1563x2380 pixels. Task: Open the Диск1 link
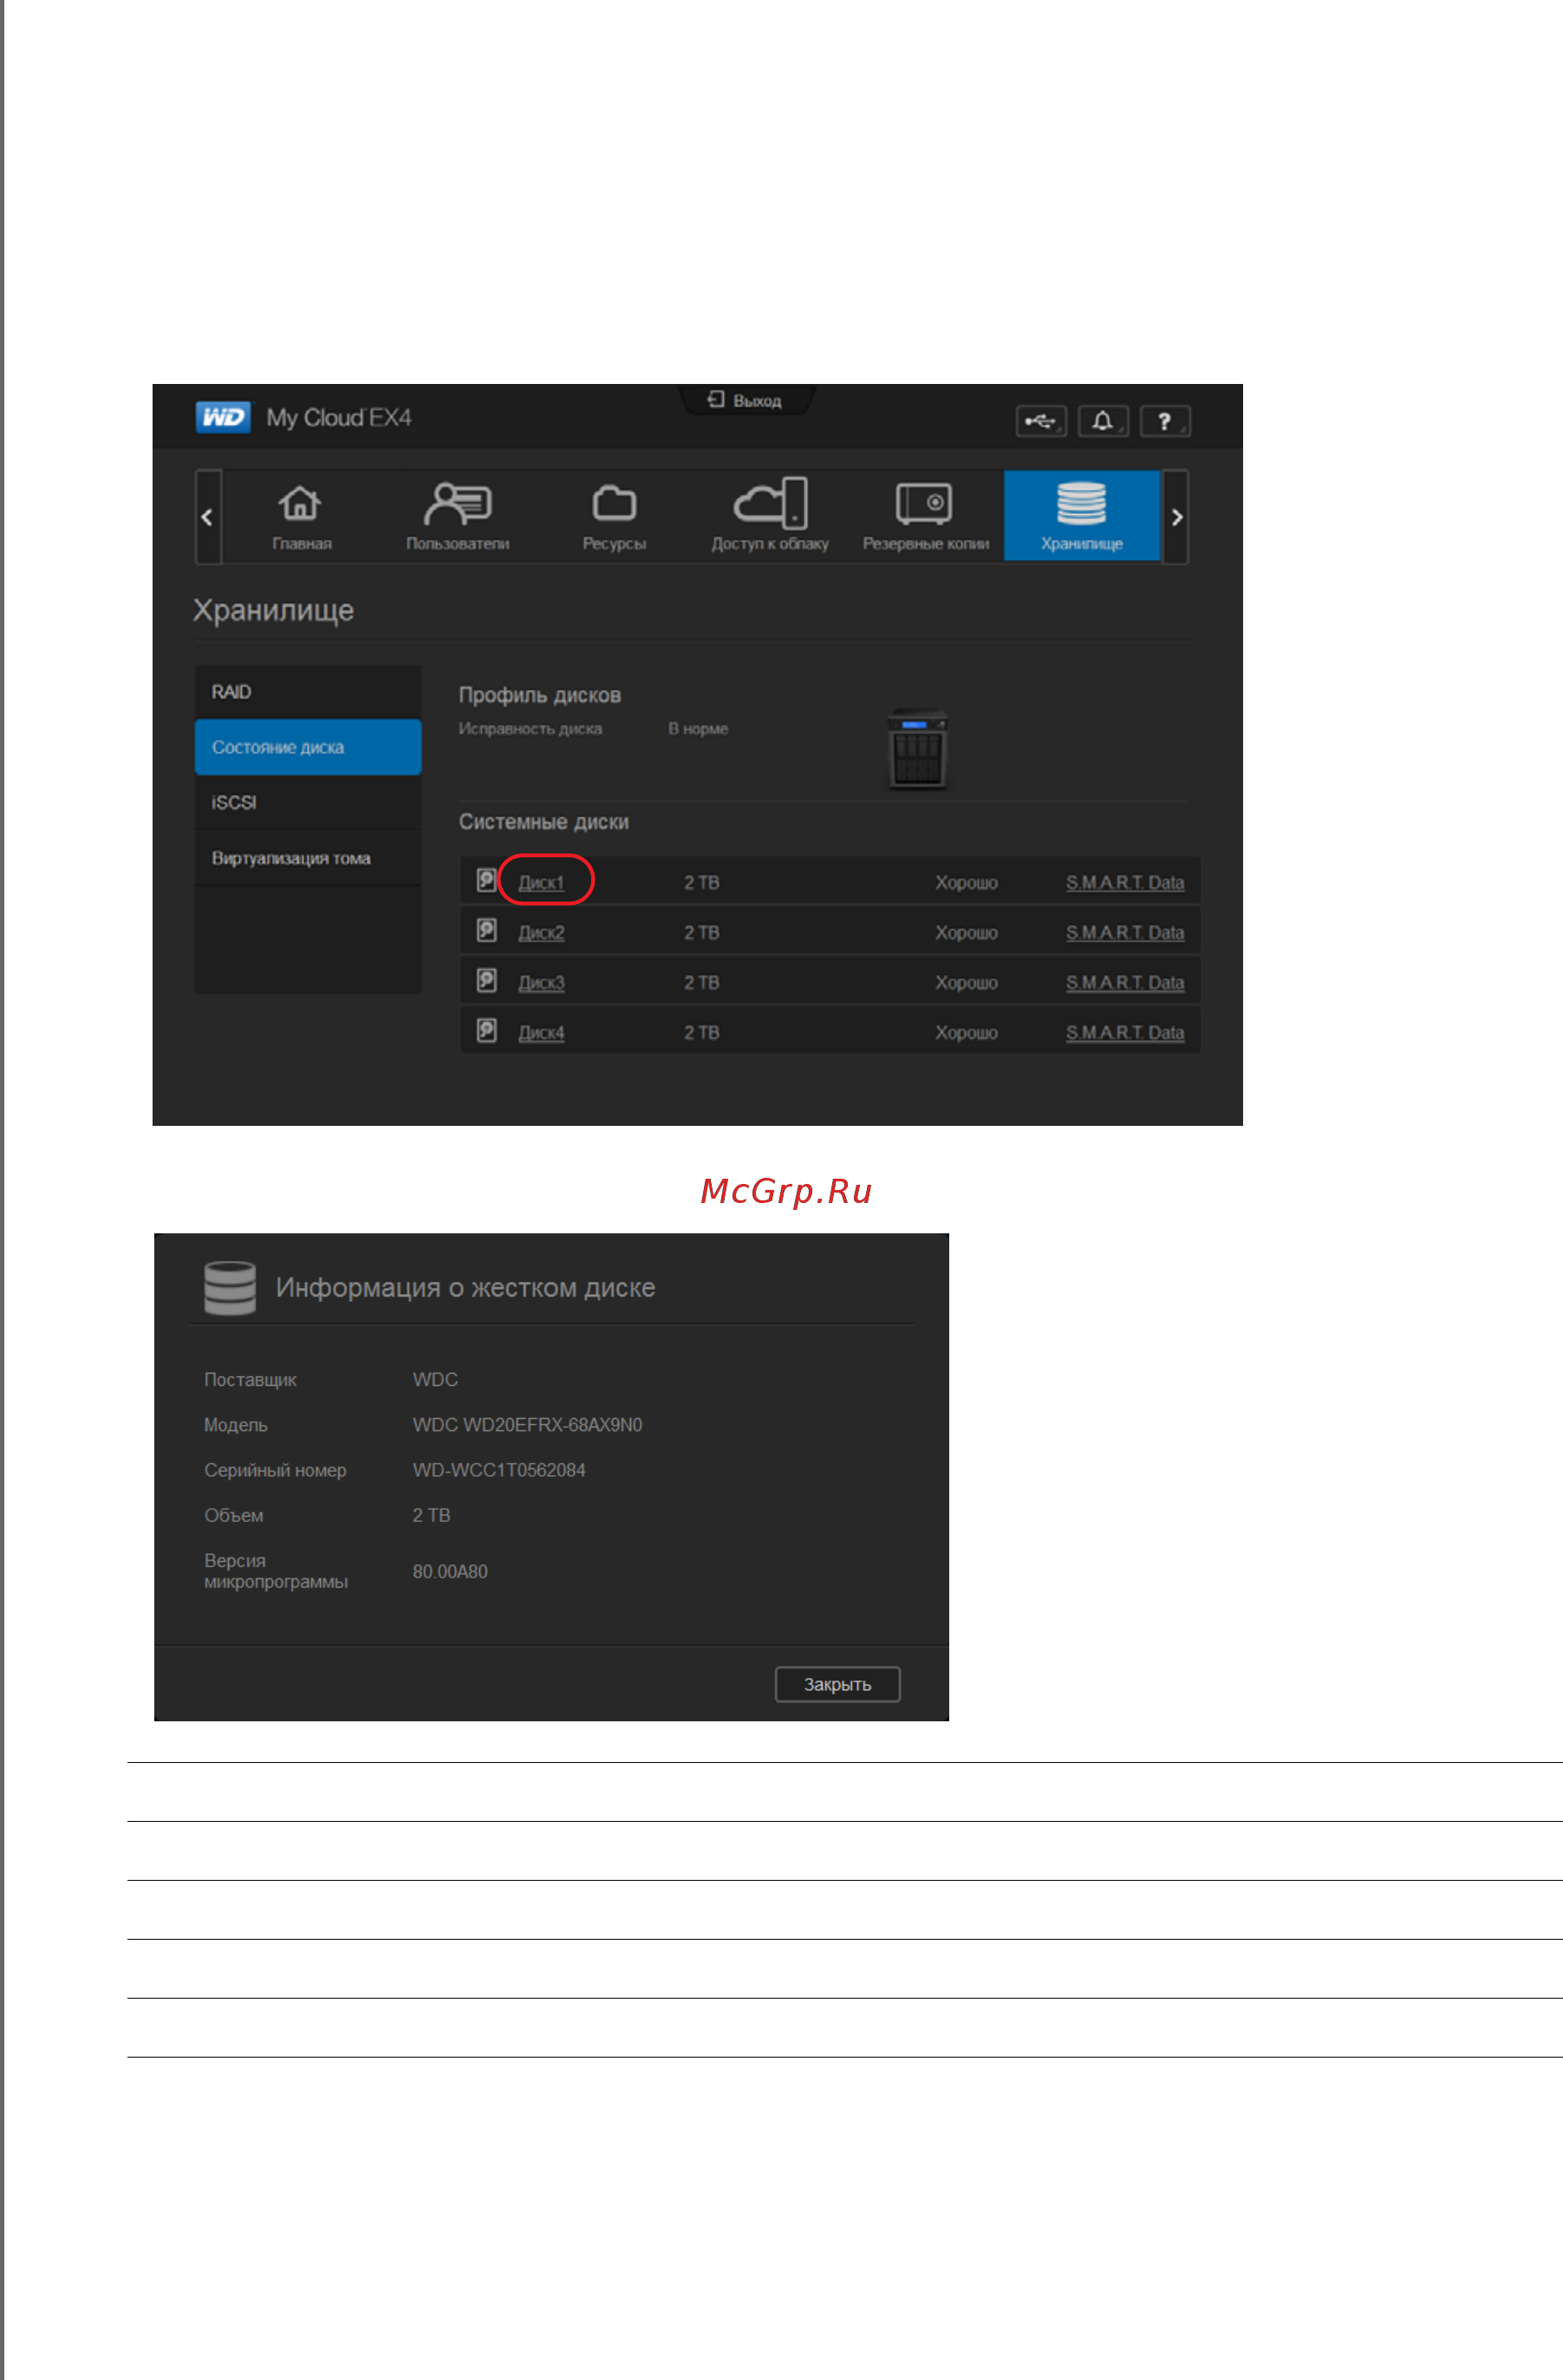pyautogui.click(x=541, y=882)
